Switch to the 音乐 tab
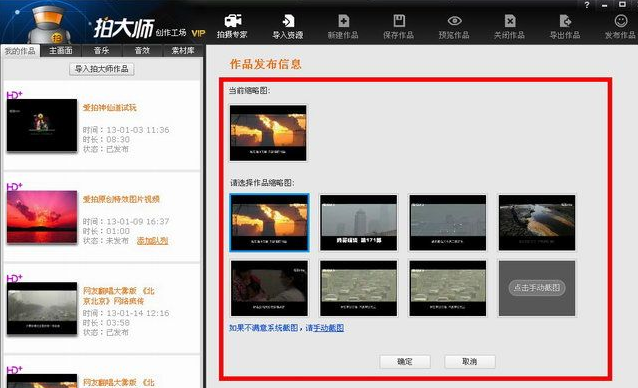 click(x=101, y=51)
